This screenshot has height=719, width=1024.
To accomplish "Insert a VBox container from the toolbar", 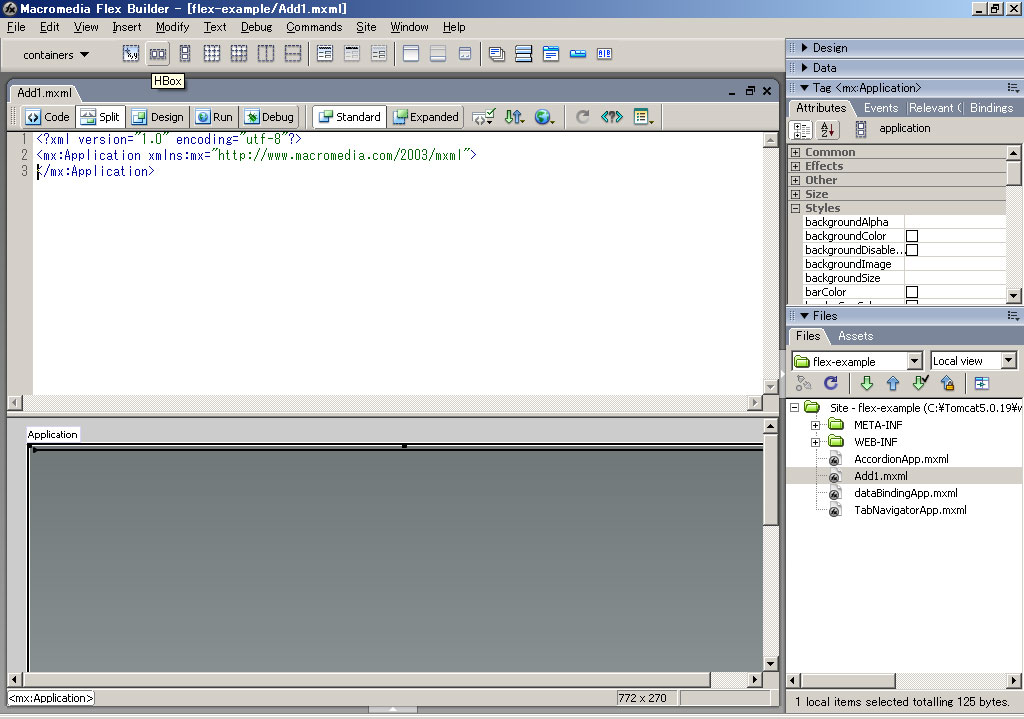I will [x=185, y=54].
